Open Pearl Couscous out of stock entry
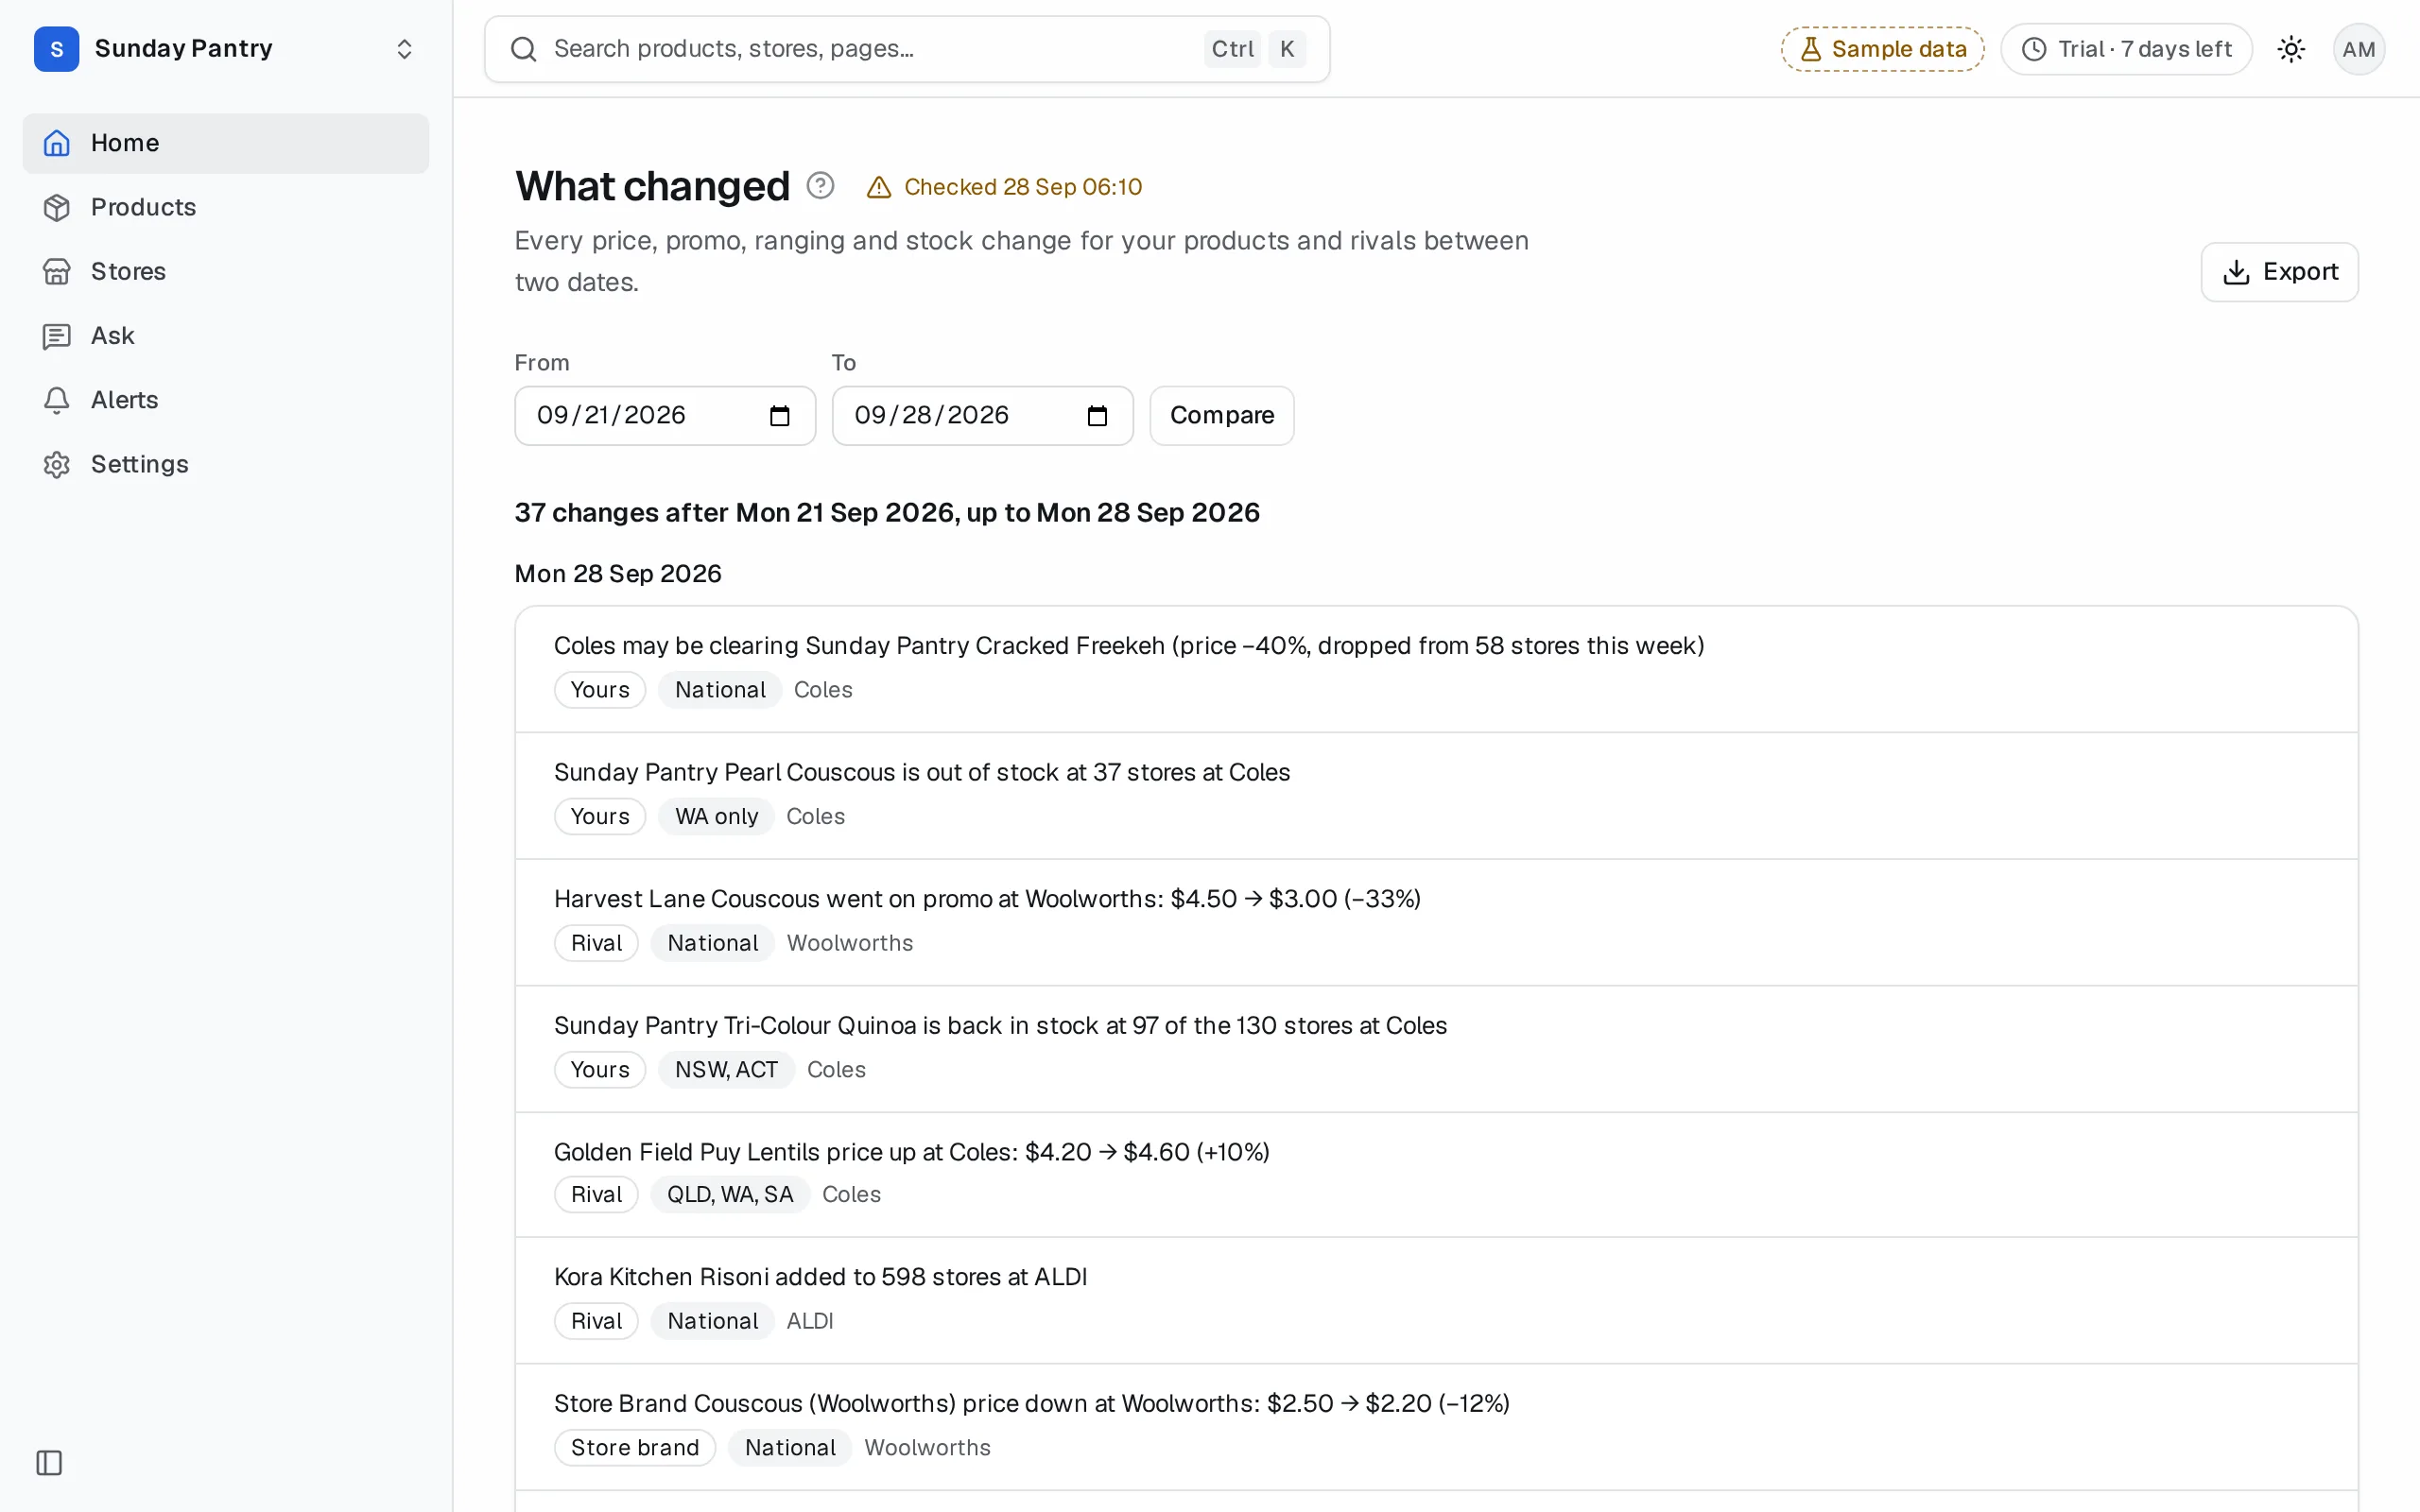Screen dimensions: 2420x1512 [1436, 796]
